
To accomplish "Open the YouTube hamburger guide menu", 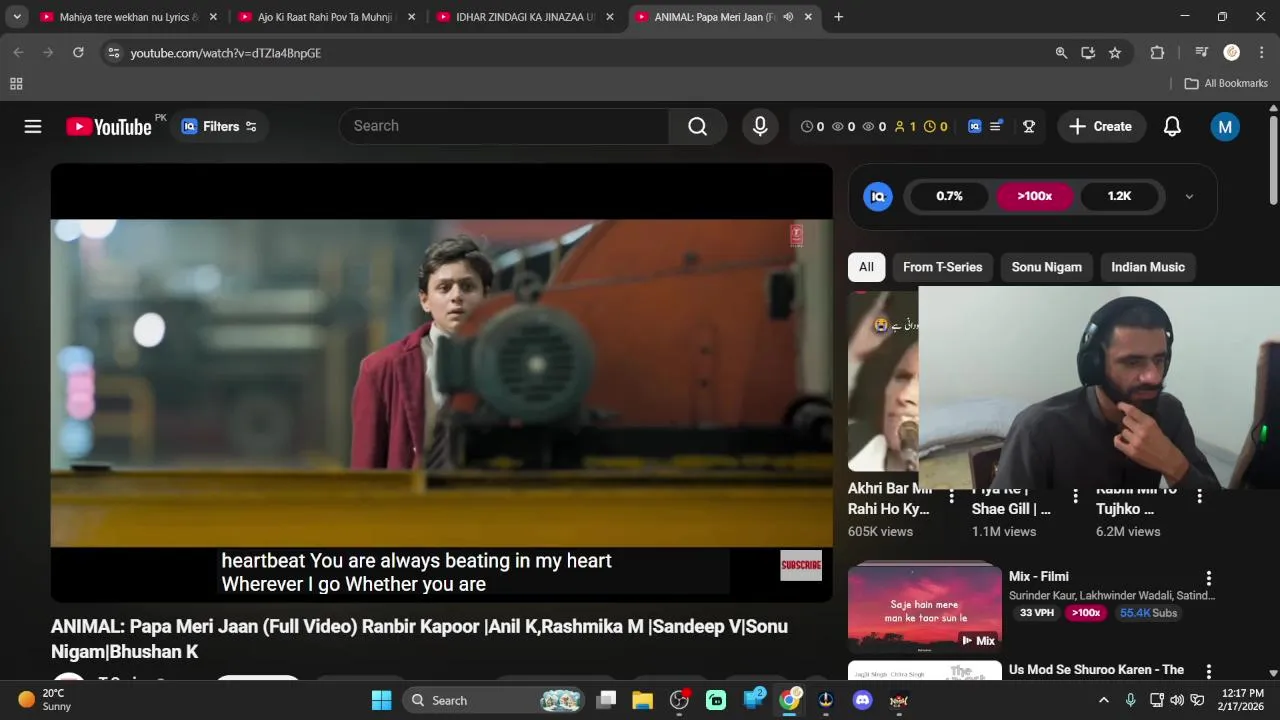I will 33,126.
